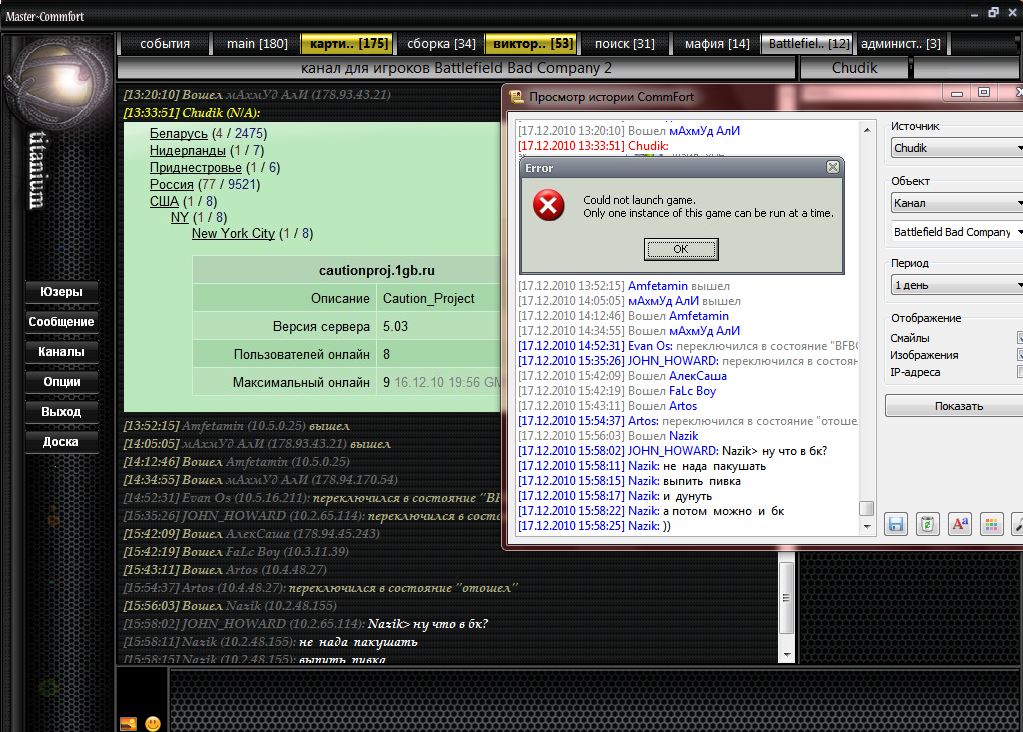Screen dimensions: 1023x732
Task: Open the main [180] channel tab
Action: point(257,44)
